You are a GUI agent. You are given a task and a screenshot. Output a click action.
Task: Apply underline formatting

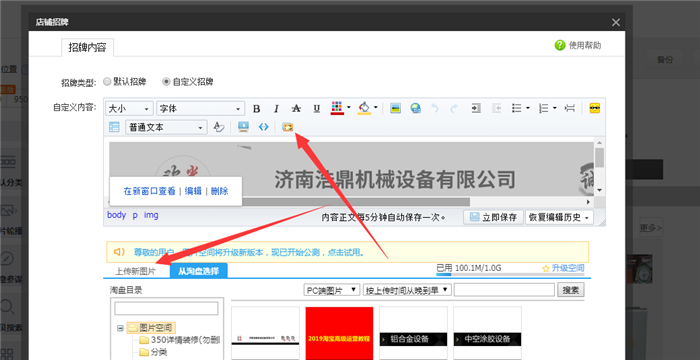317,109
